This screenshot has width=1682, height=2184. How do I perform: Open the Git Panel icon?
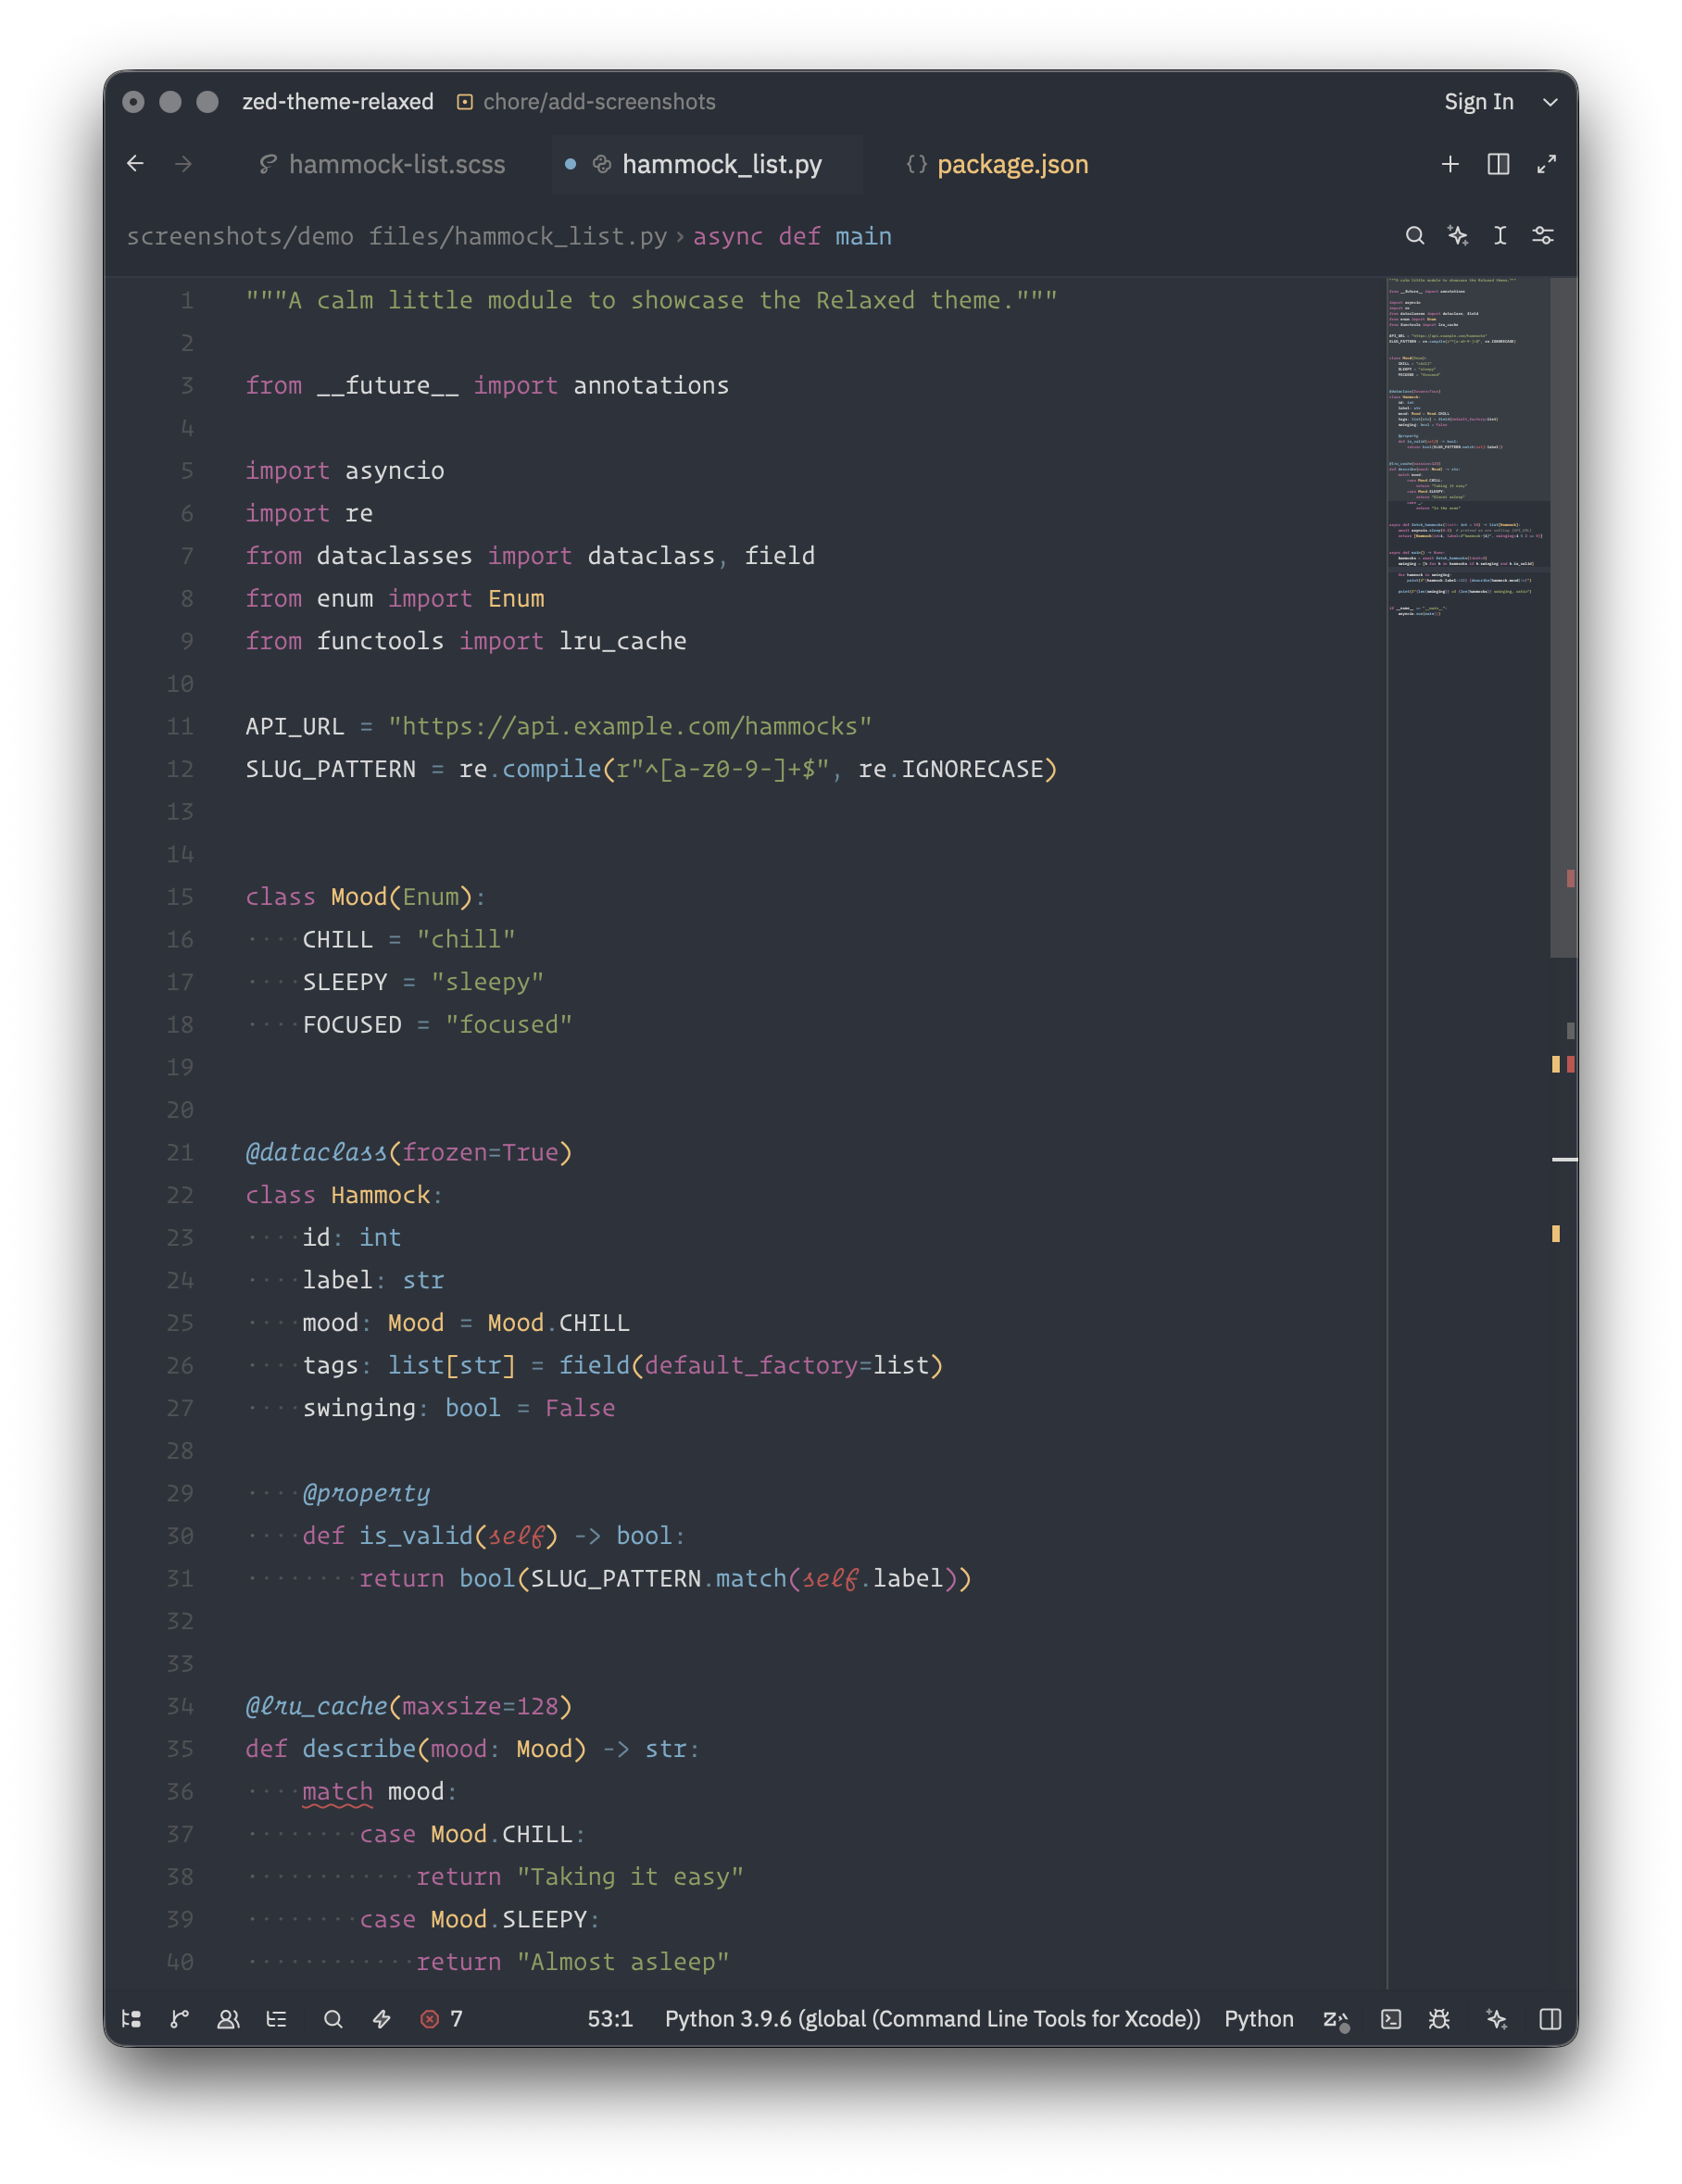180,2018
